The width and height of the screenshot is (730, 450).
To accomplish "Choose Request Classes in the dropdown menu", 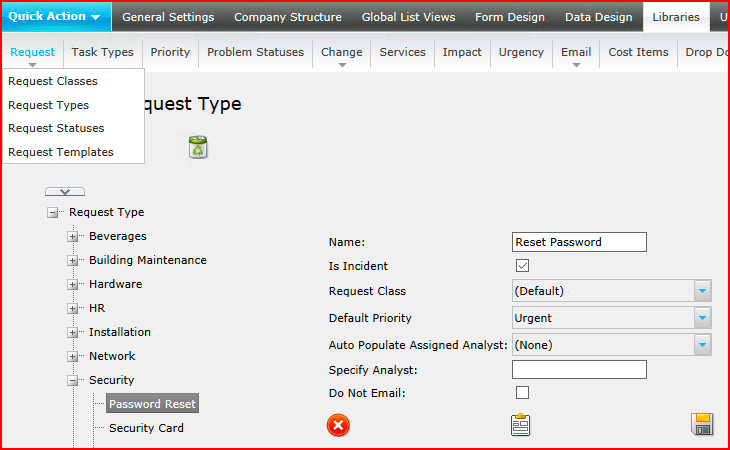I will (53, 81).
